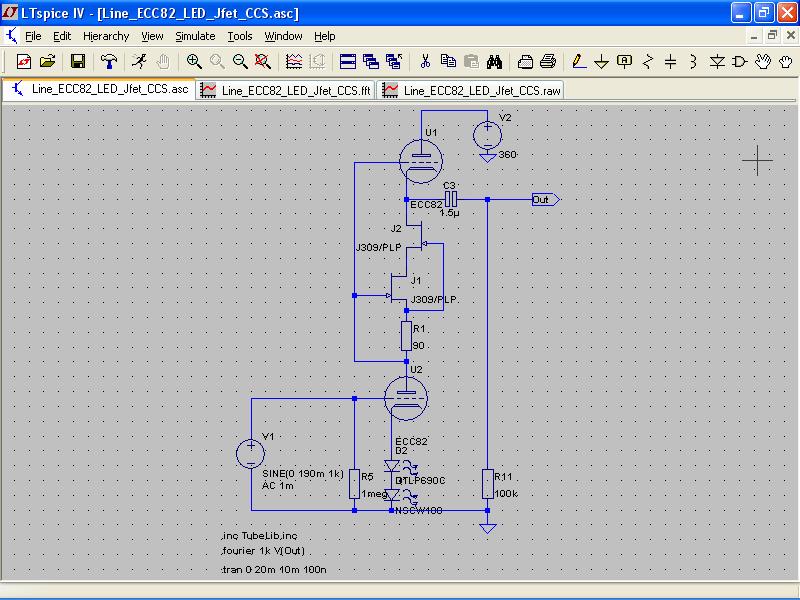Screen dimensions: 800x600
Task: Place a capacitor from the toolbar
Action: (670, 62)
